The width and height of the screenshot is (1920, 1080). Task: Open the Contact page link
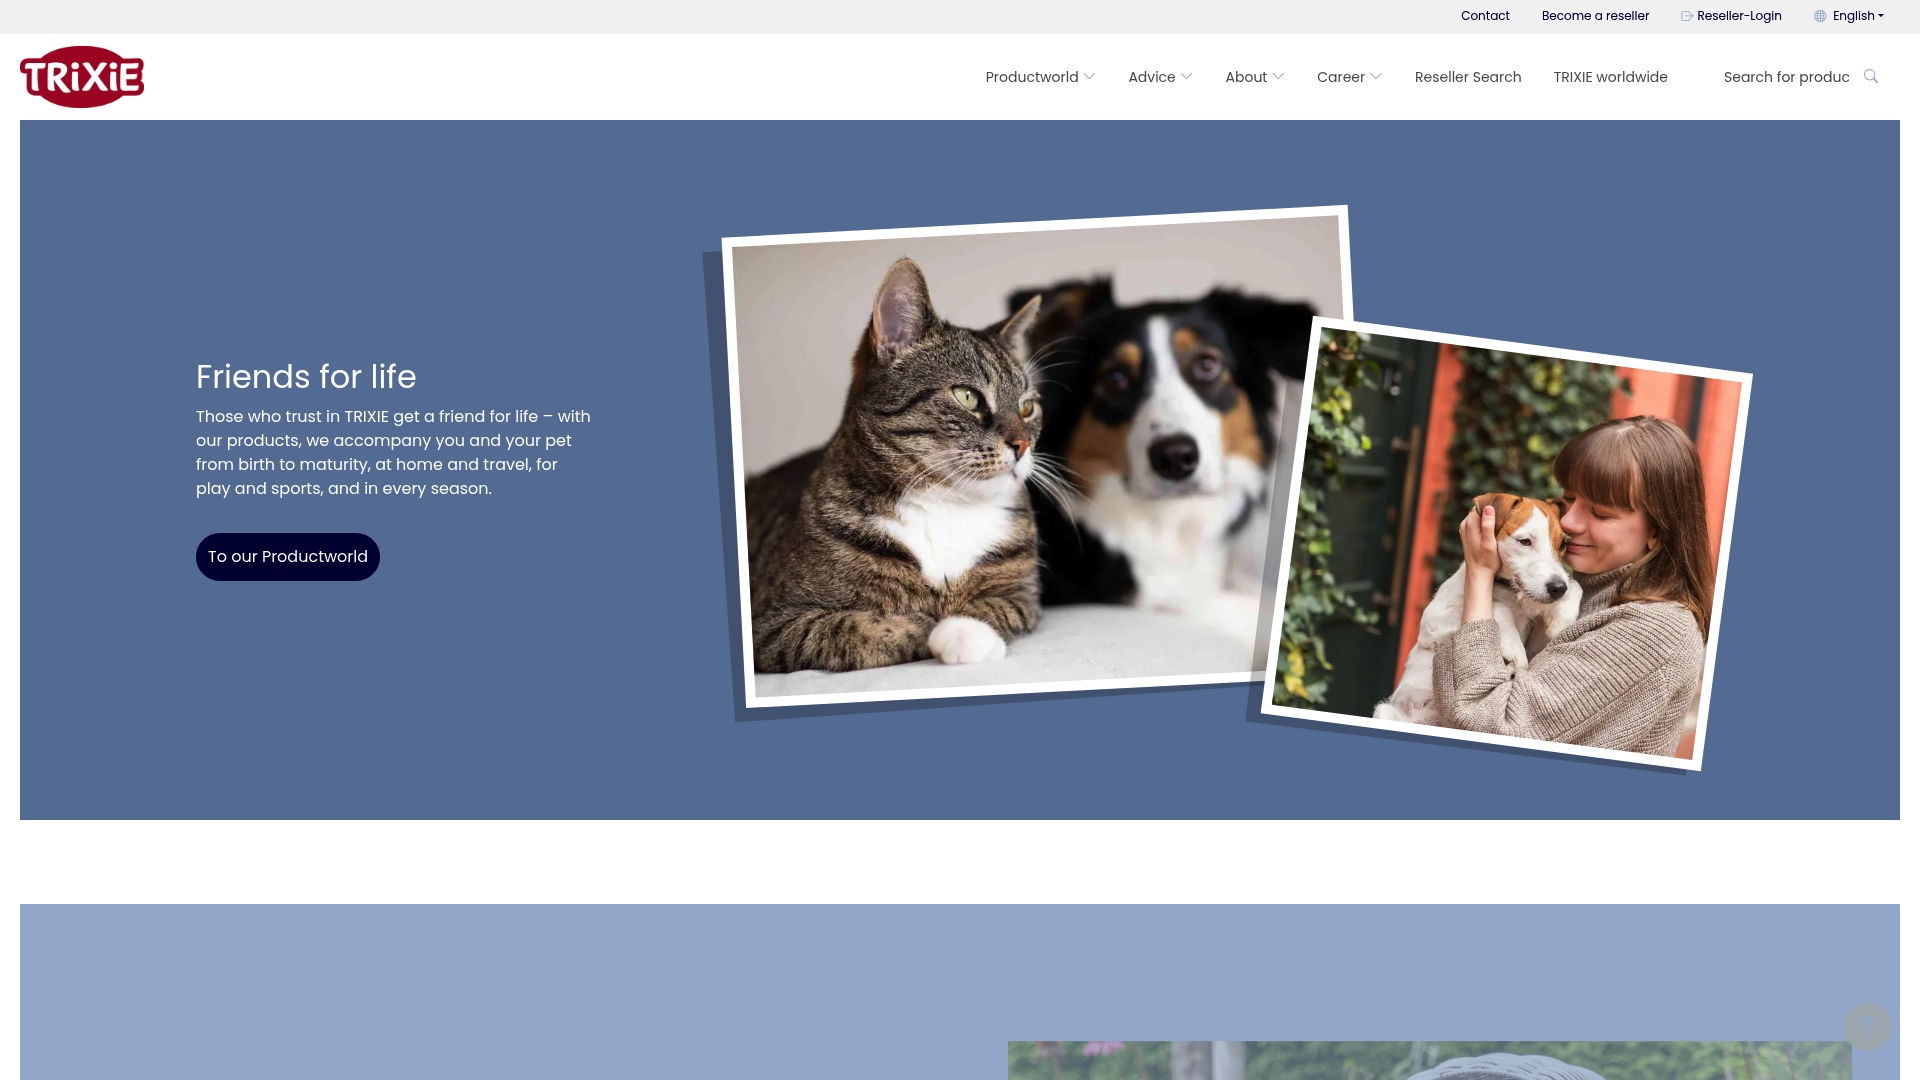1485,15
